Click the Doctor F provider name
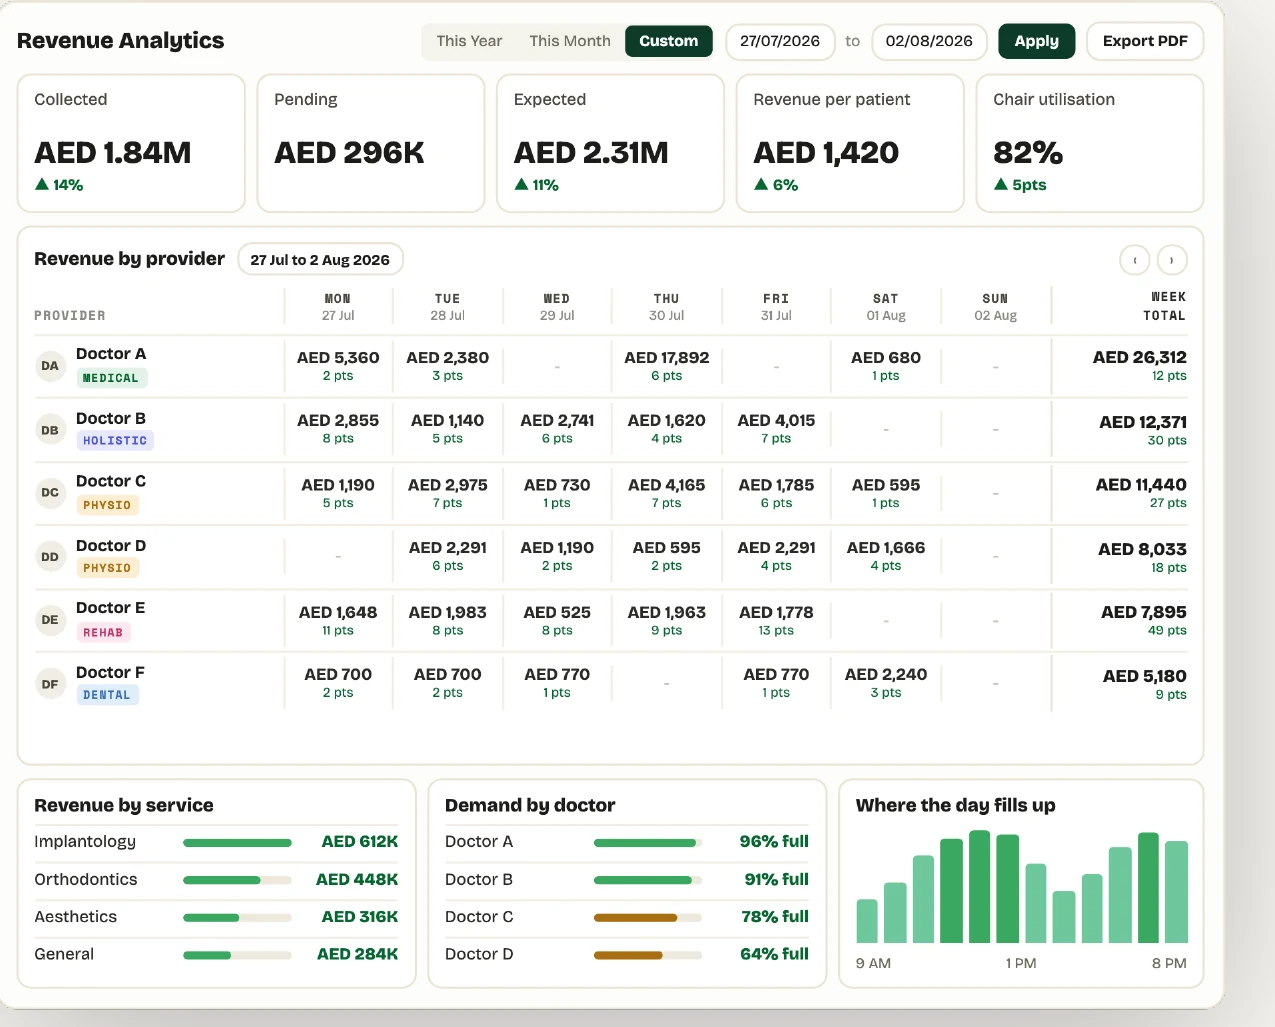Viewport: 1275px width, 1027px height. 110,673
